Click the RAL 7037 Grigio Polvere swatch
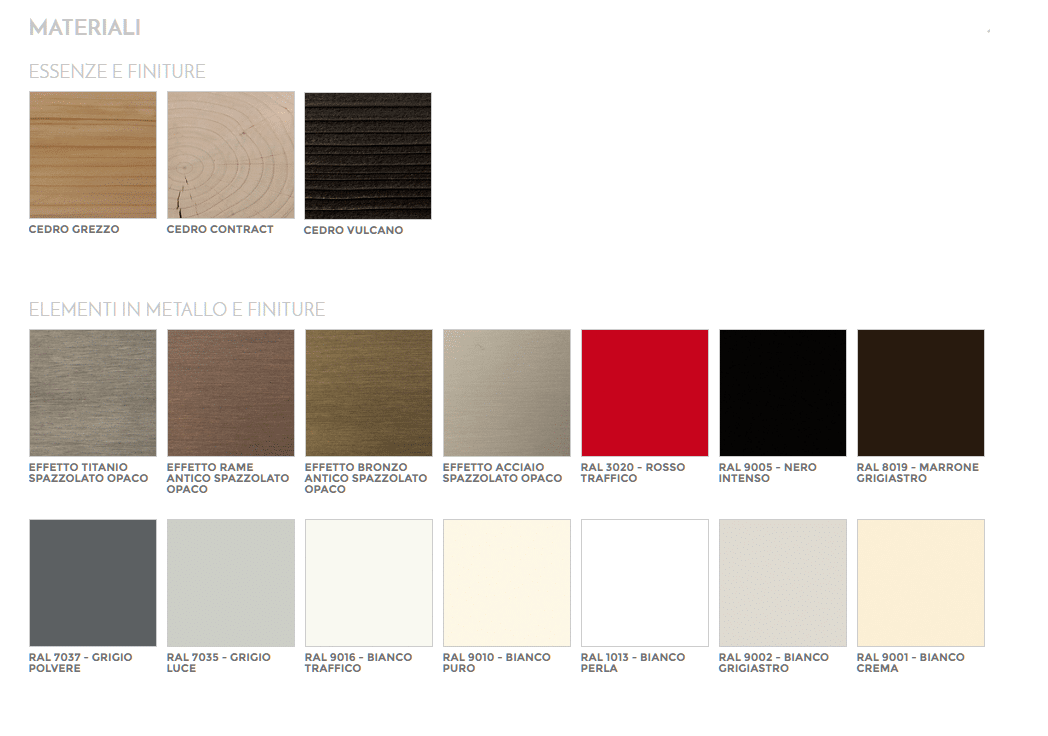Viewport: 1048px width, 736px height. click(x=93, y=583)
